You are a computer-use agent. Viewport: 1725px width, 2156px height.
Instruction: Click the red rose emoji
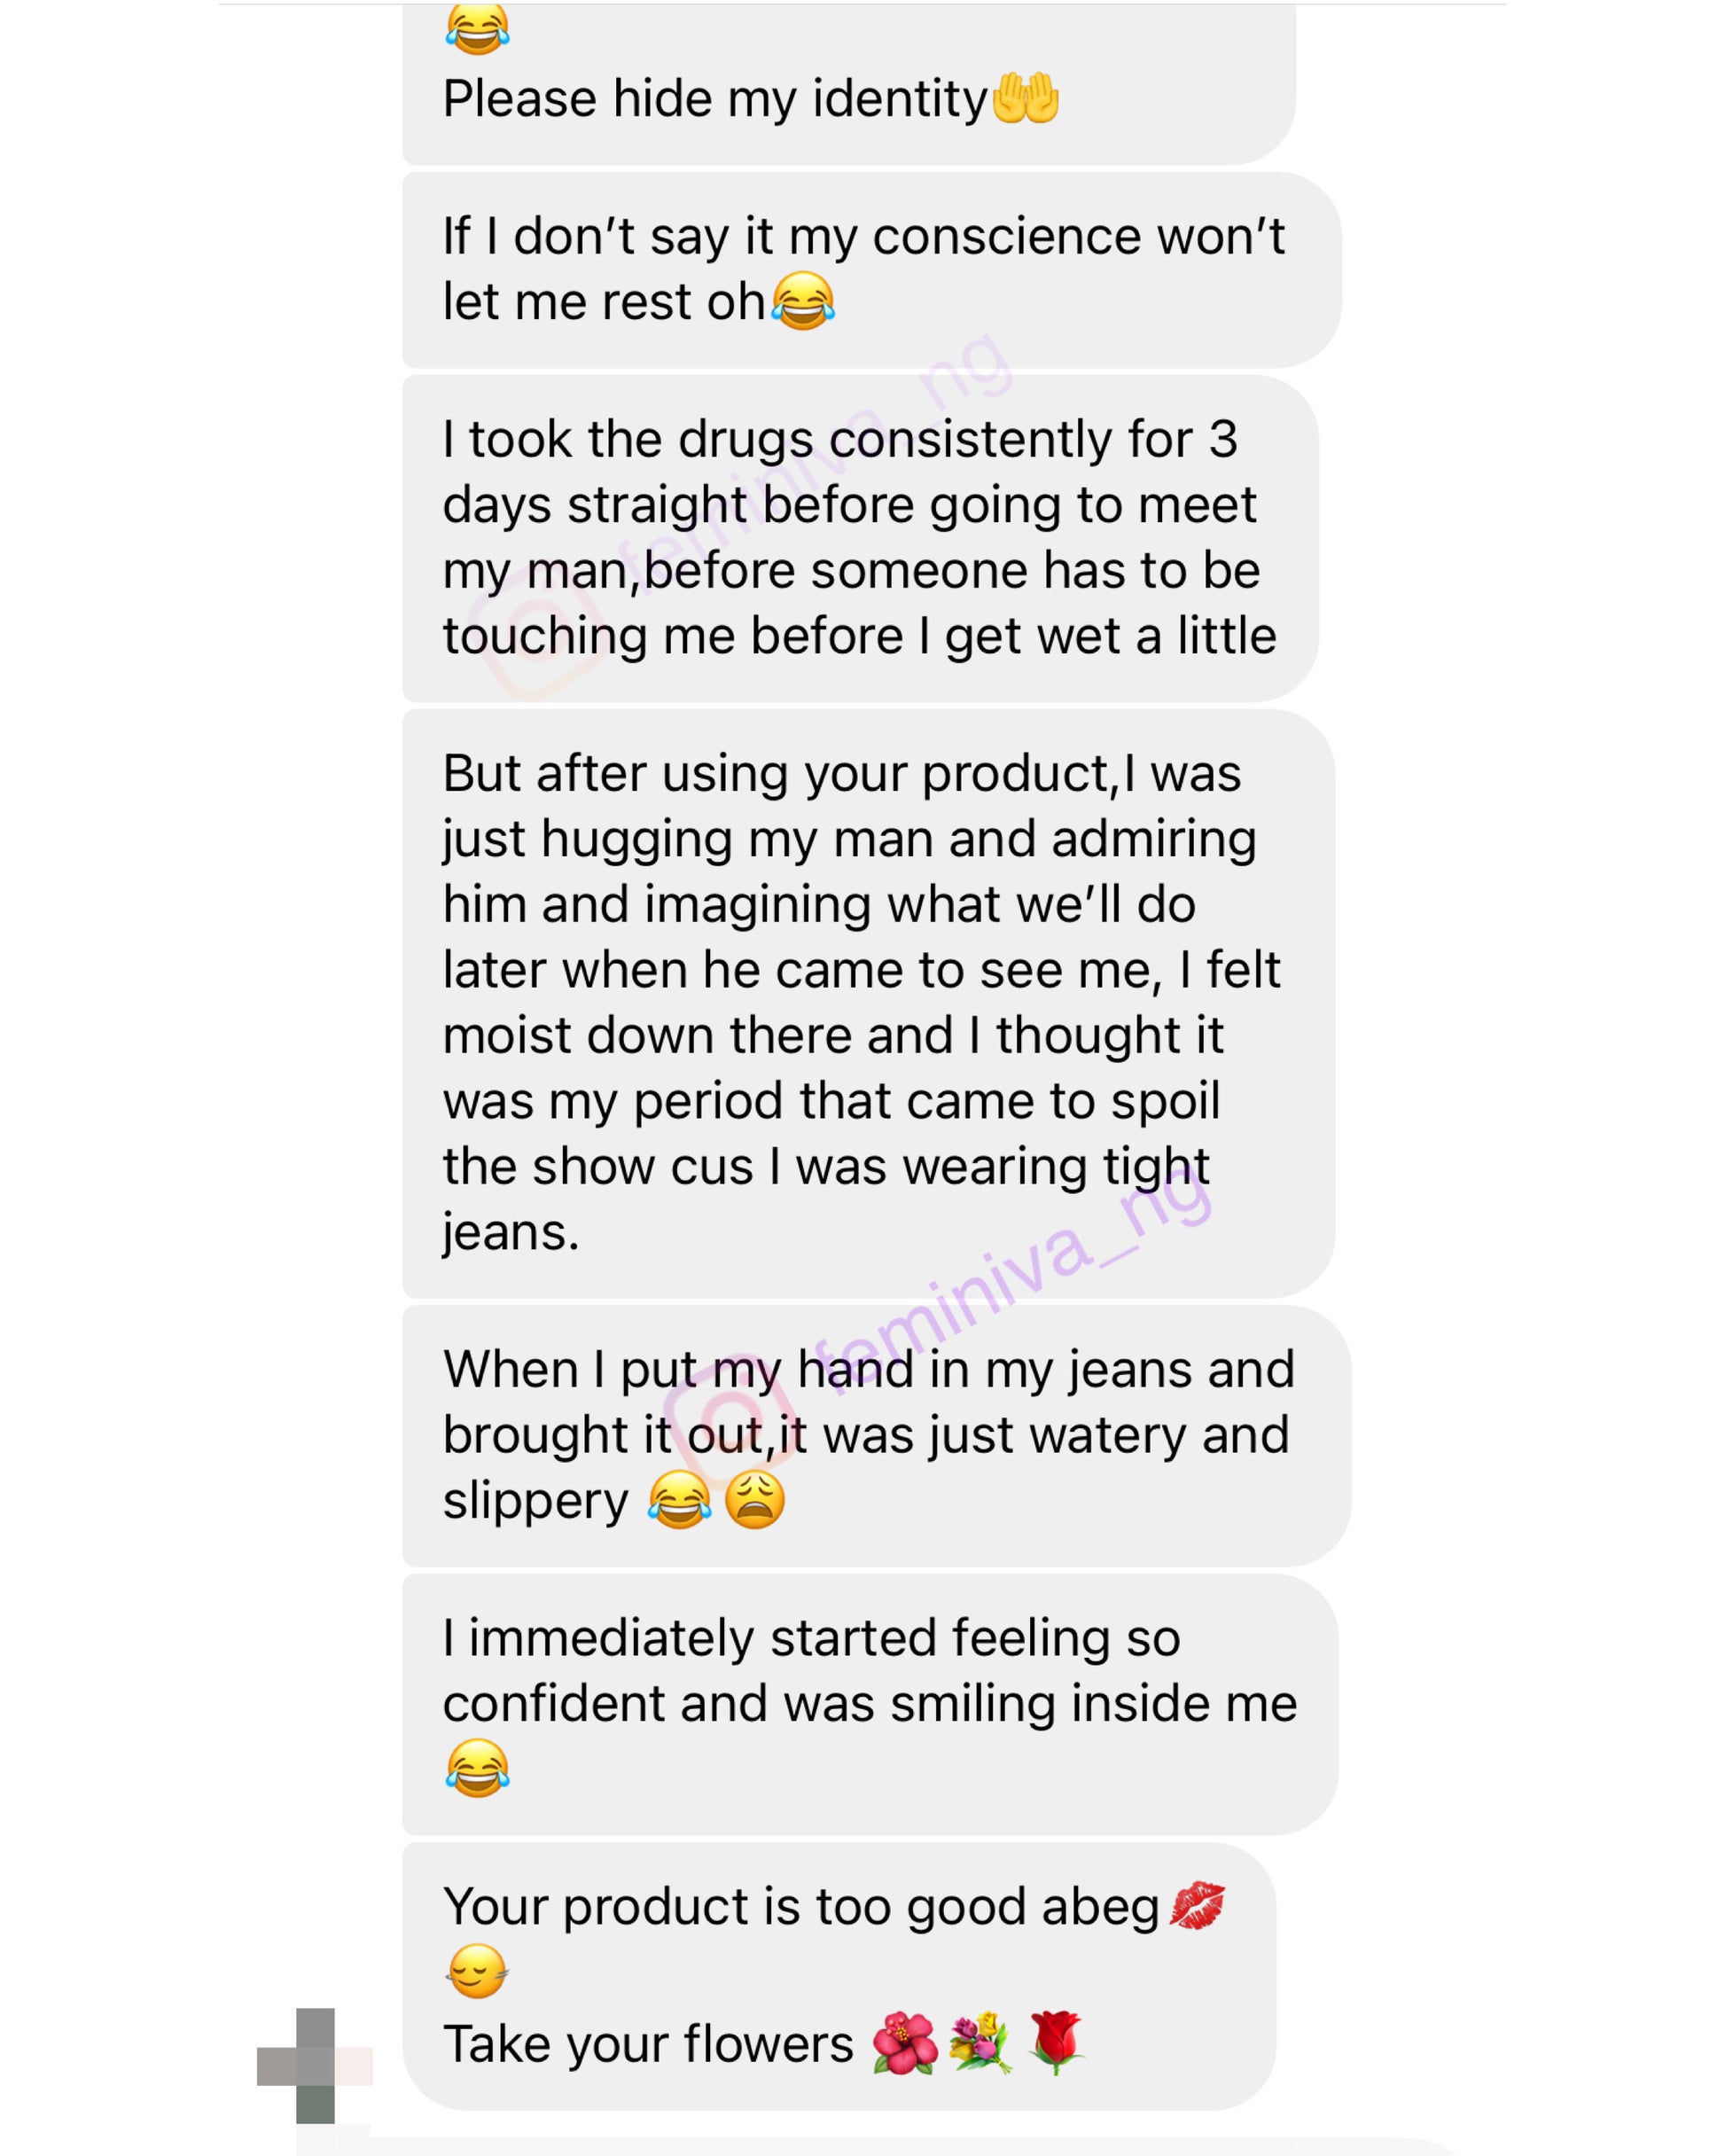tap(1056, 2043)
